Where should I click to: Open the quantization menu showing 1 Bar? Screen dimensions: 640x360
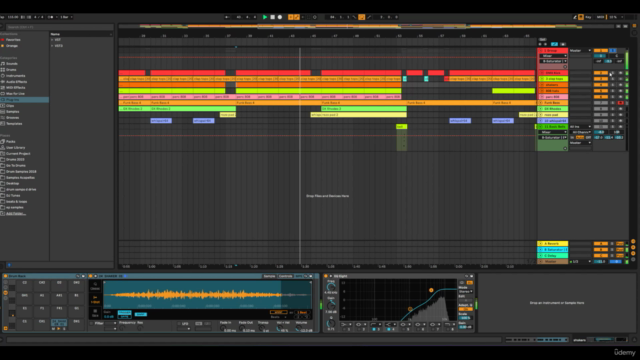tap(66, 17)
